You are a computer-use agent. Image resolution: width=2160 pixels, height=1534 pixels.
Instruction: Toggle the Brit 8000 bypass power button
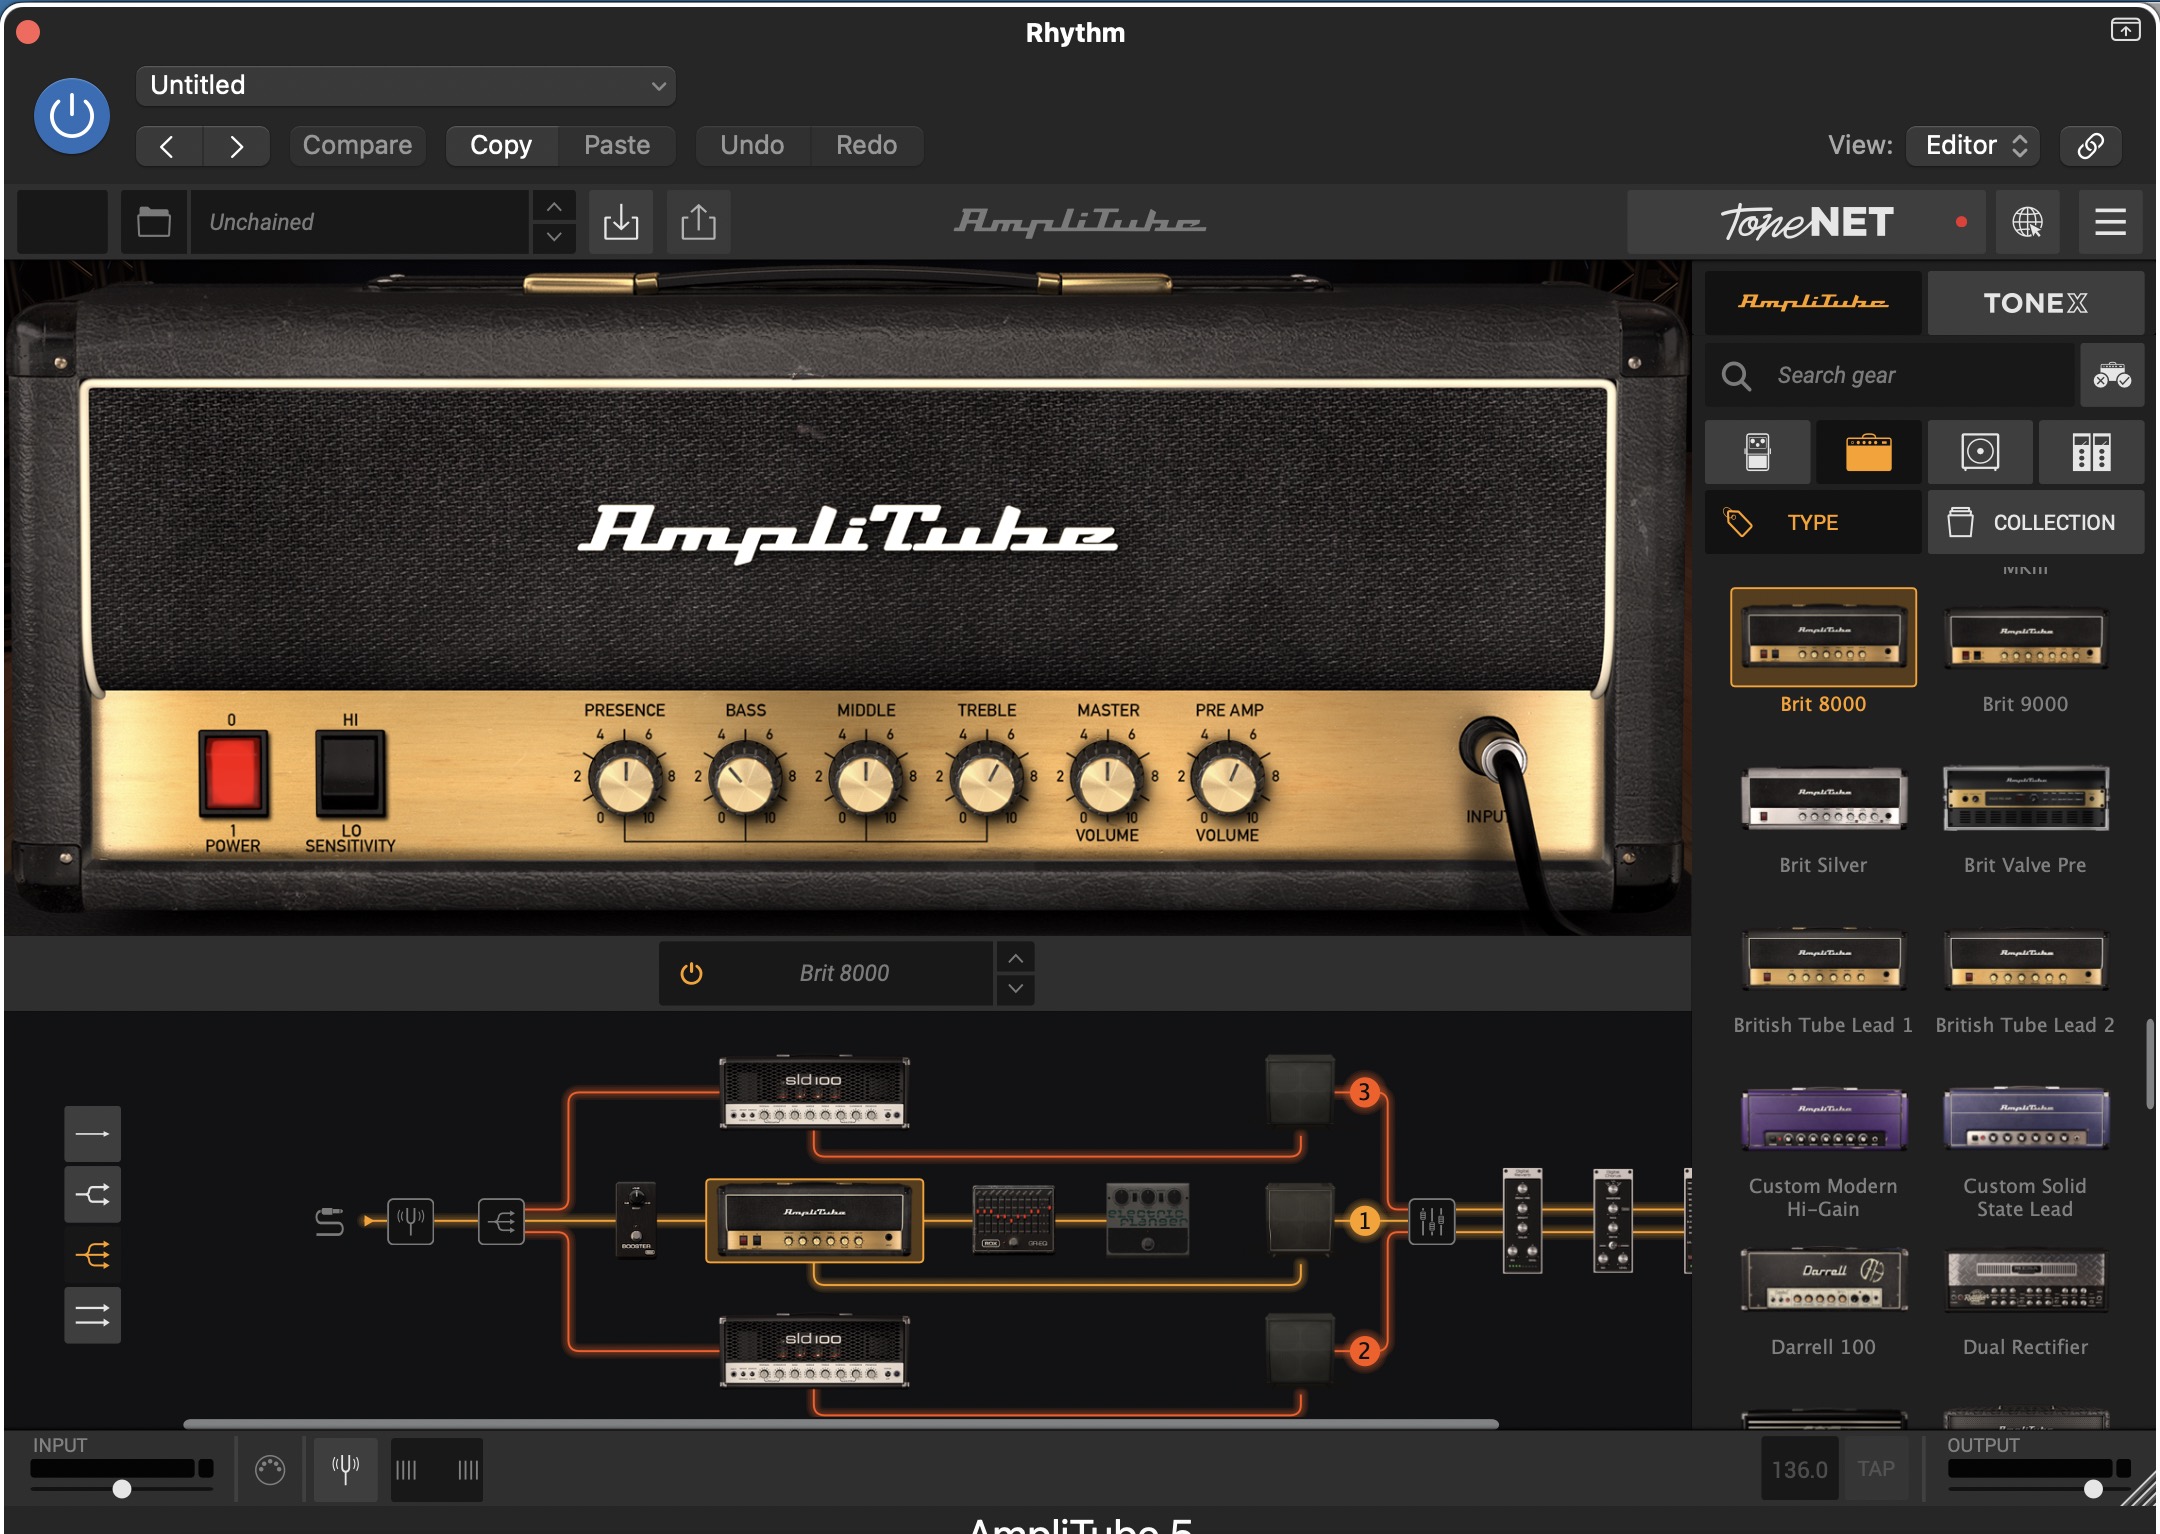pyautogui.click(x=691, y=973)
